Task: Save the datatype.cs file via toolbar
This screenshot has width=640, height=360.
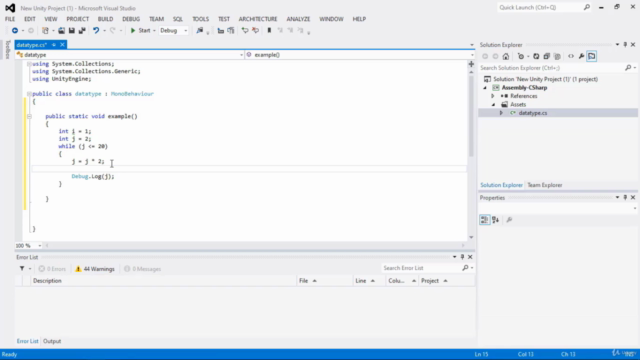Action: pos(71,31)
